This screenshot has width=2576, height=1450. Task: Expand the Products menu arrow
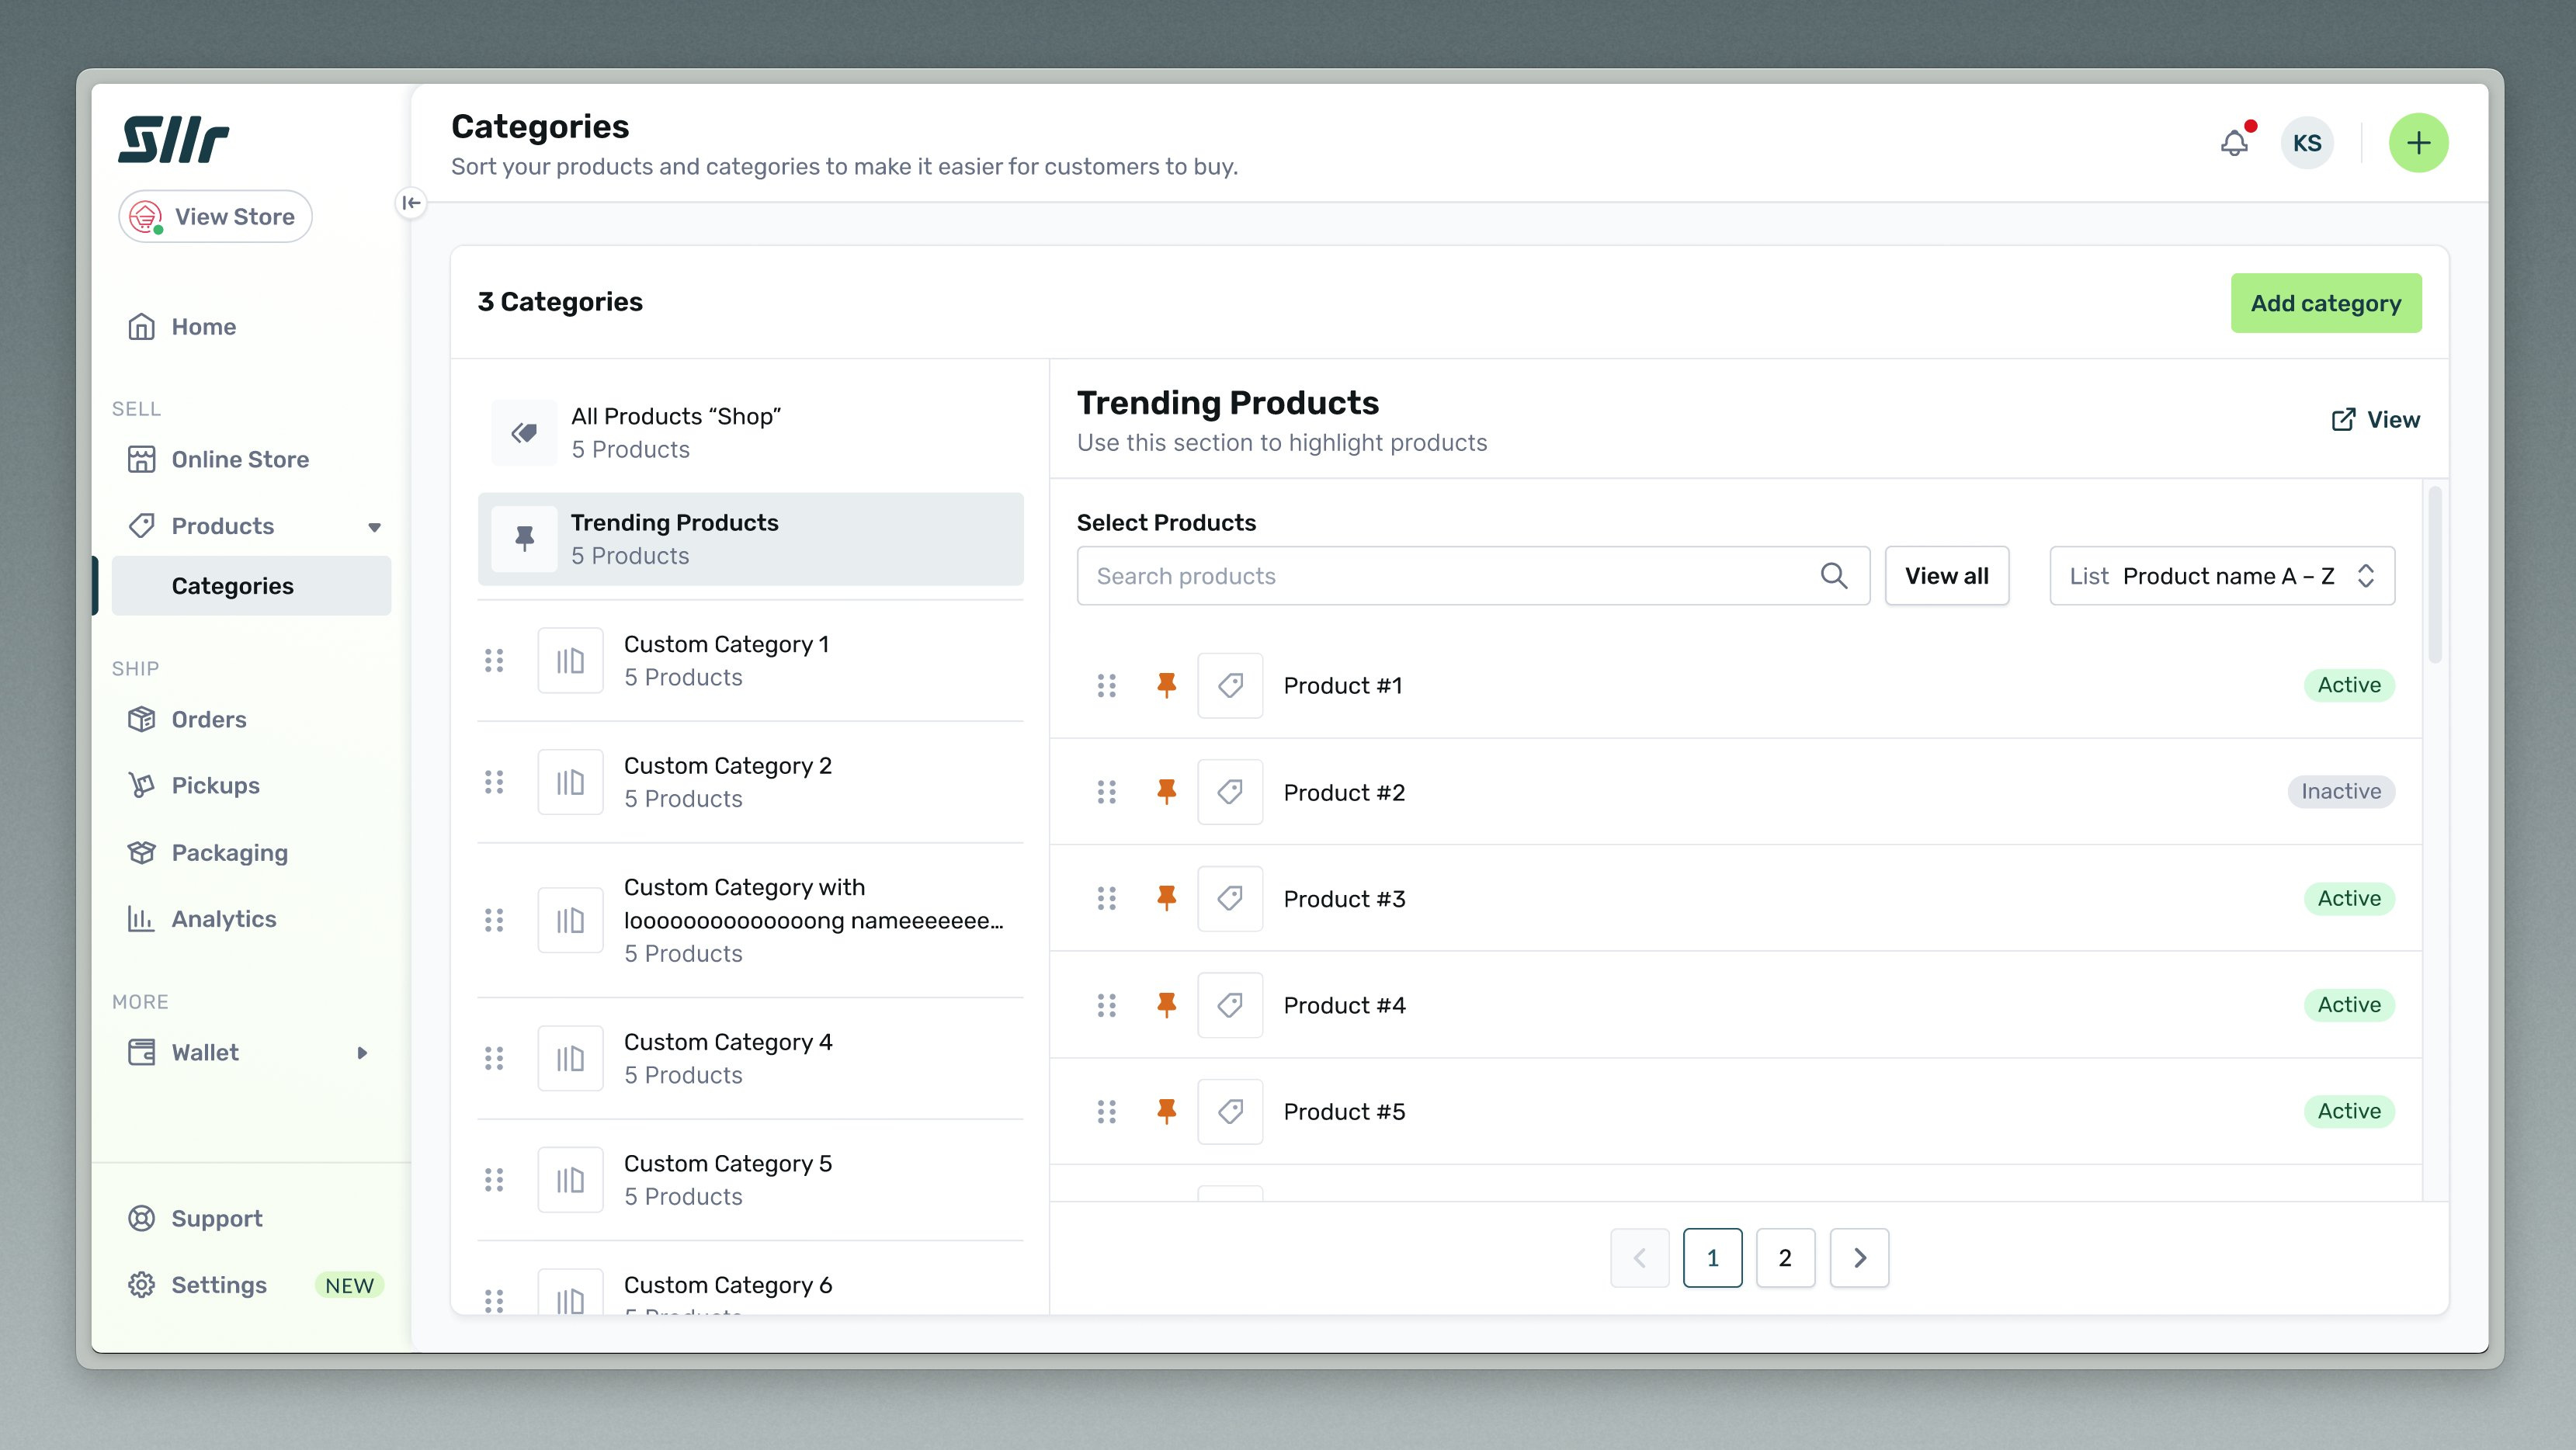pyautogui.click(x=374, y=527)
